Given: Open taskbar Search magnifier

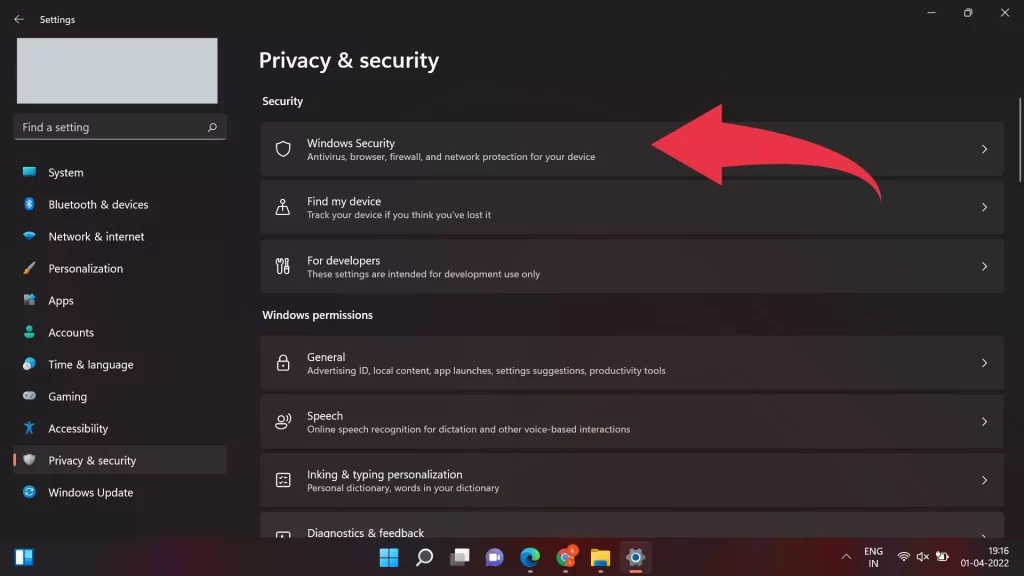Looking at the screenshot, I should click(x=424, y=557).
